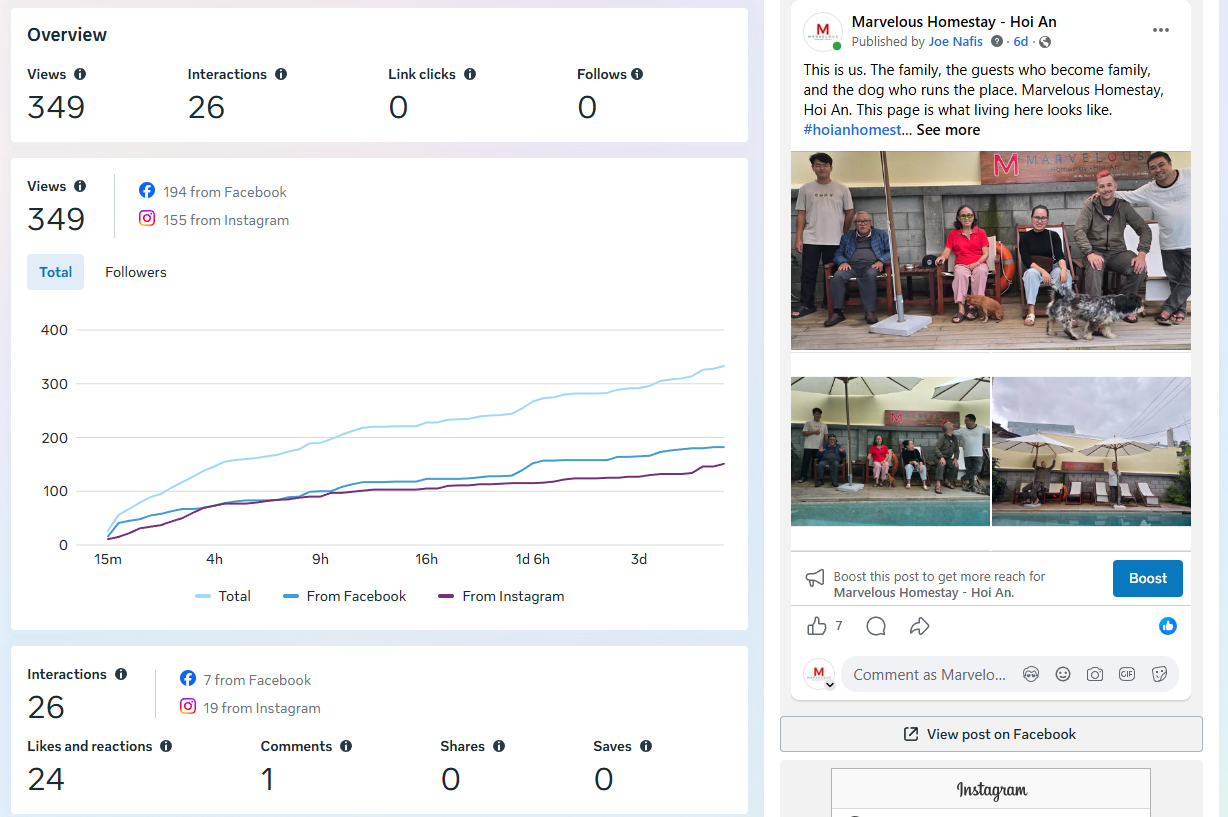Click the '400' gridline label on chart

[54, 330]
